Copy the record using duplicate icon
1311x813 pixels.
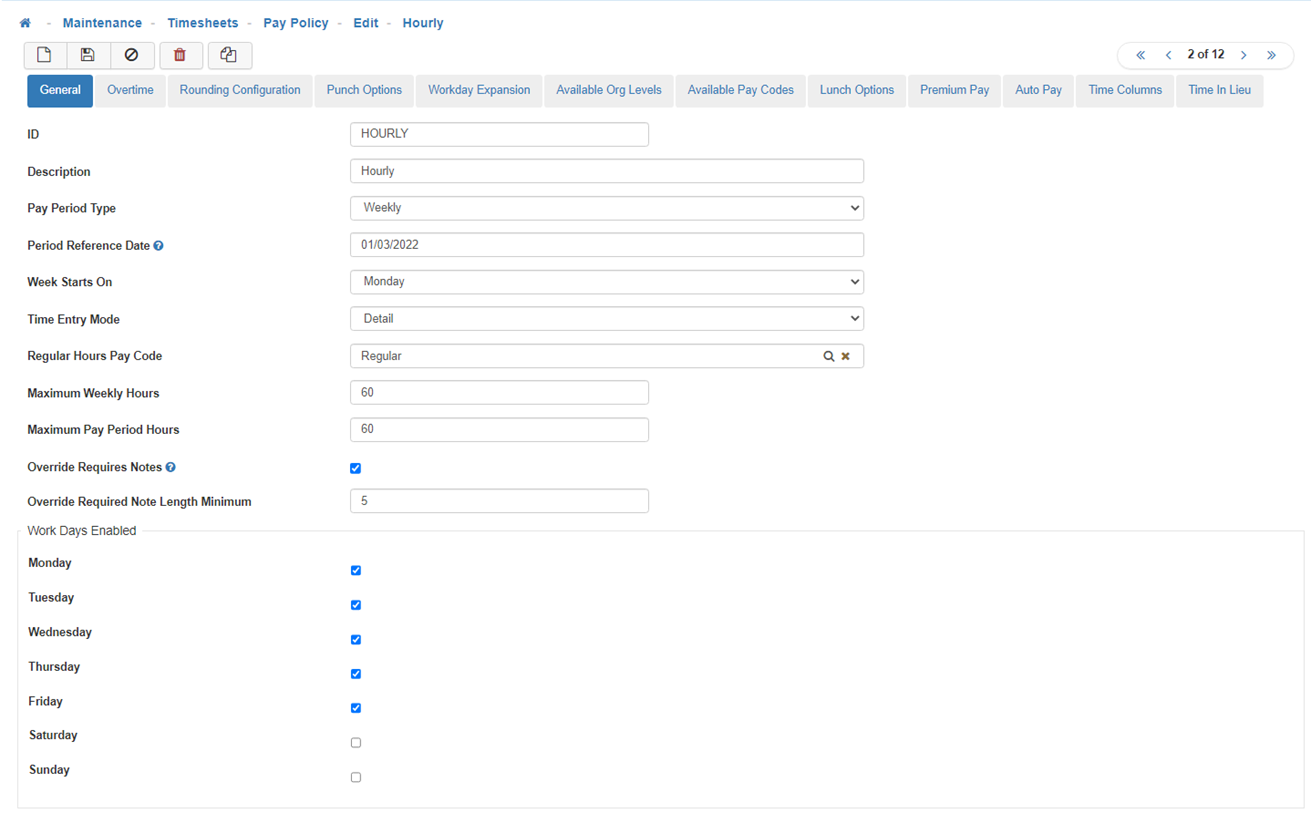point(229,55)
